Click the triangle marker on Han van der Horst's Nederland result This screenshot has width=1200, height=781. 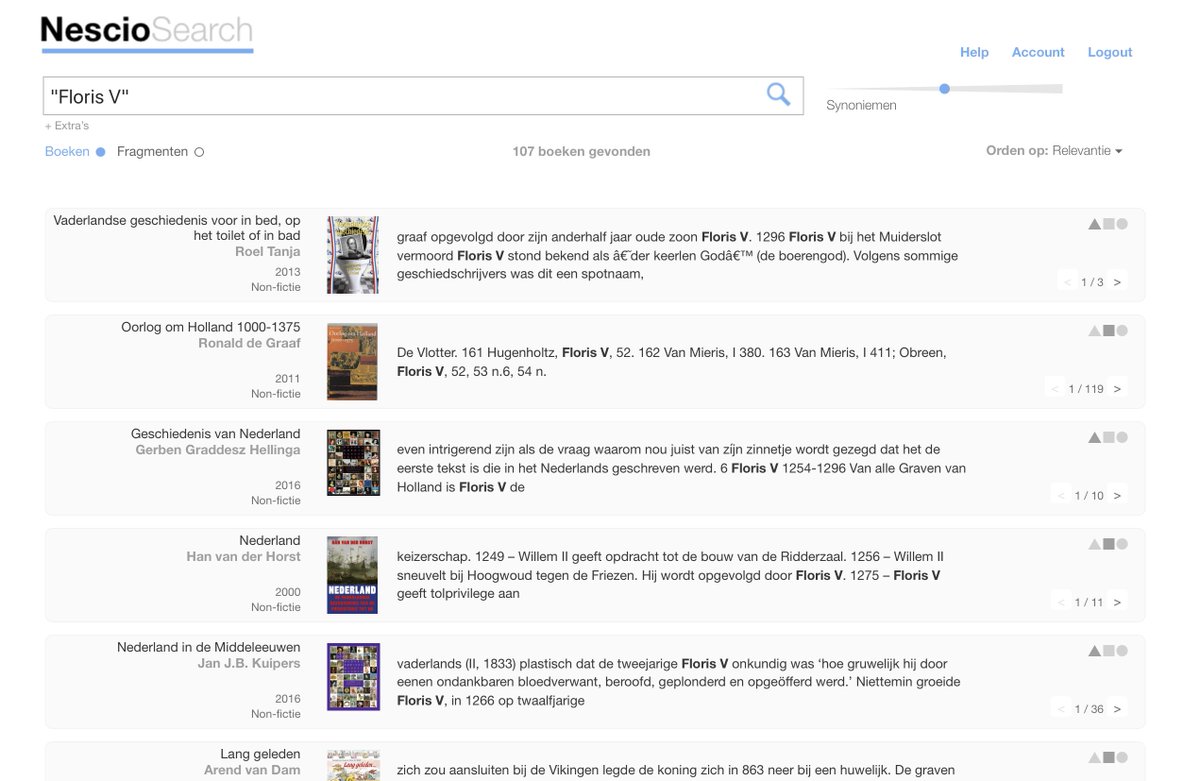point(1094,542)
